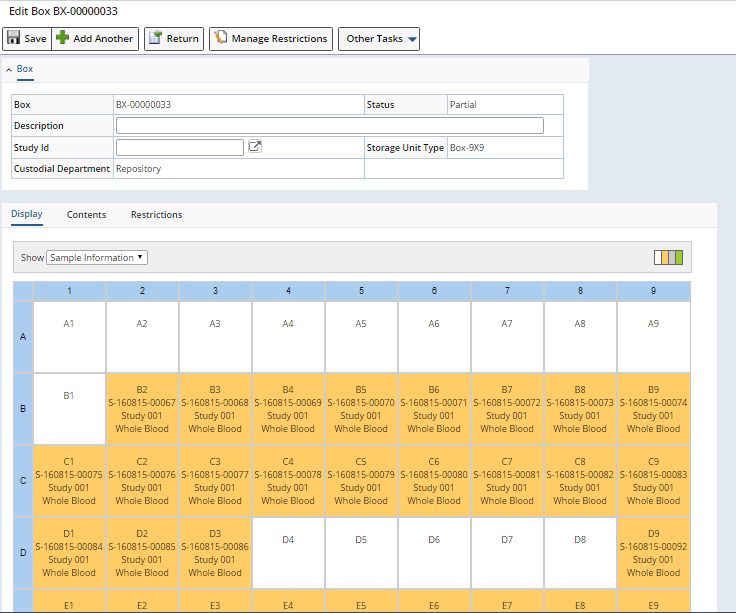This screenshot has width=736, height=613.
Task: Select empty box position D7
Action: click(x=507, y=553)
